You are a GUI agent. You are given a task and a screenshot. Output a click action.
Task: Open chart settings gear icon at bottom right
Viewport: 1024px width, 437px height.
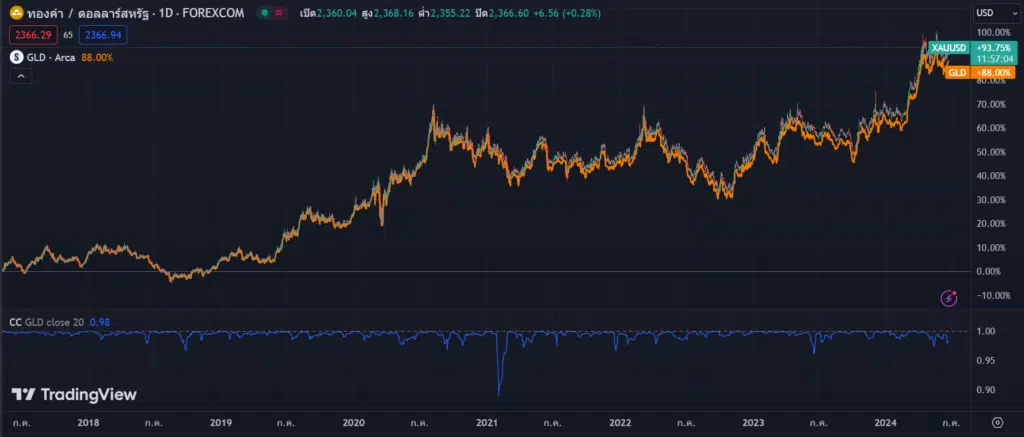coord(997,422)
